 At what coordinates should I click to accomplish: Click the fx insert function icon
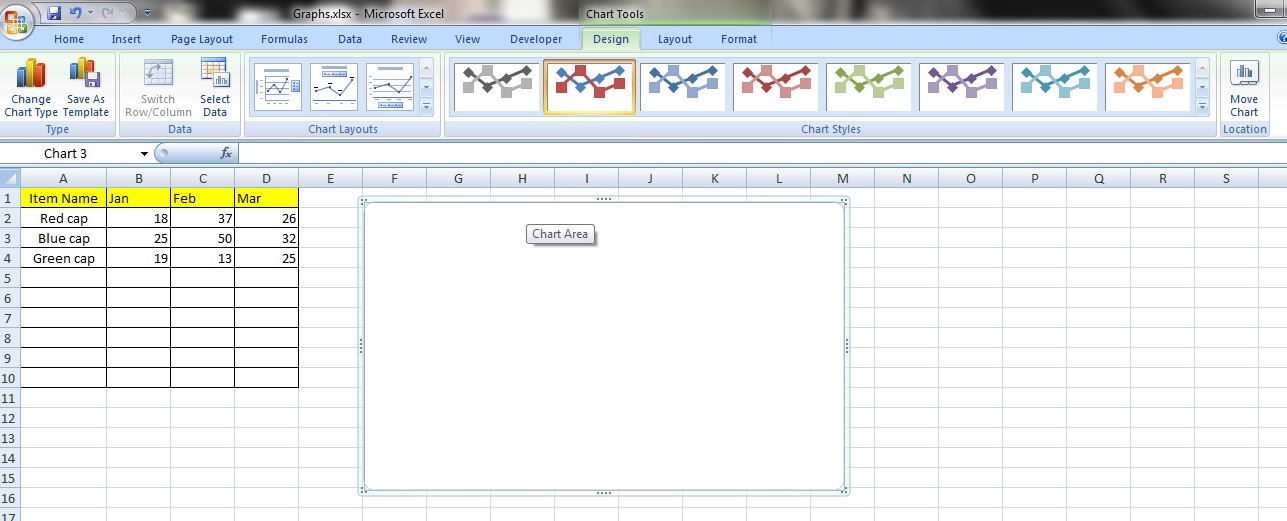[226, 153]
